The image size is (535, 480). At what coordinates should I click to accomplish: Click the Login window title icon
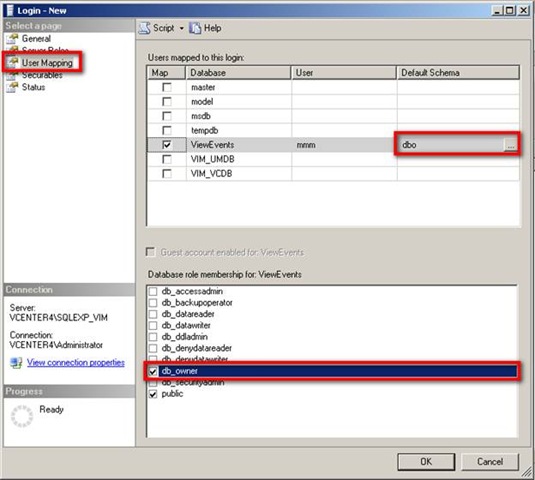pyautogui.click(x=10, y=10)
